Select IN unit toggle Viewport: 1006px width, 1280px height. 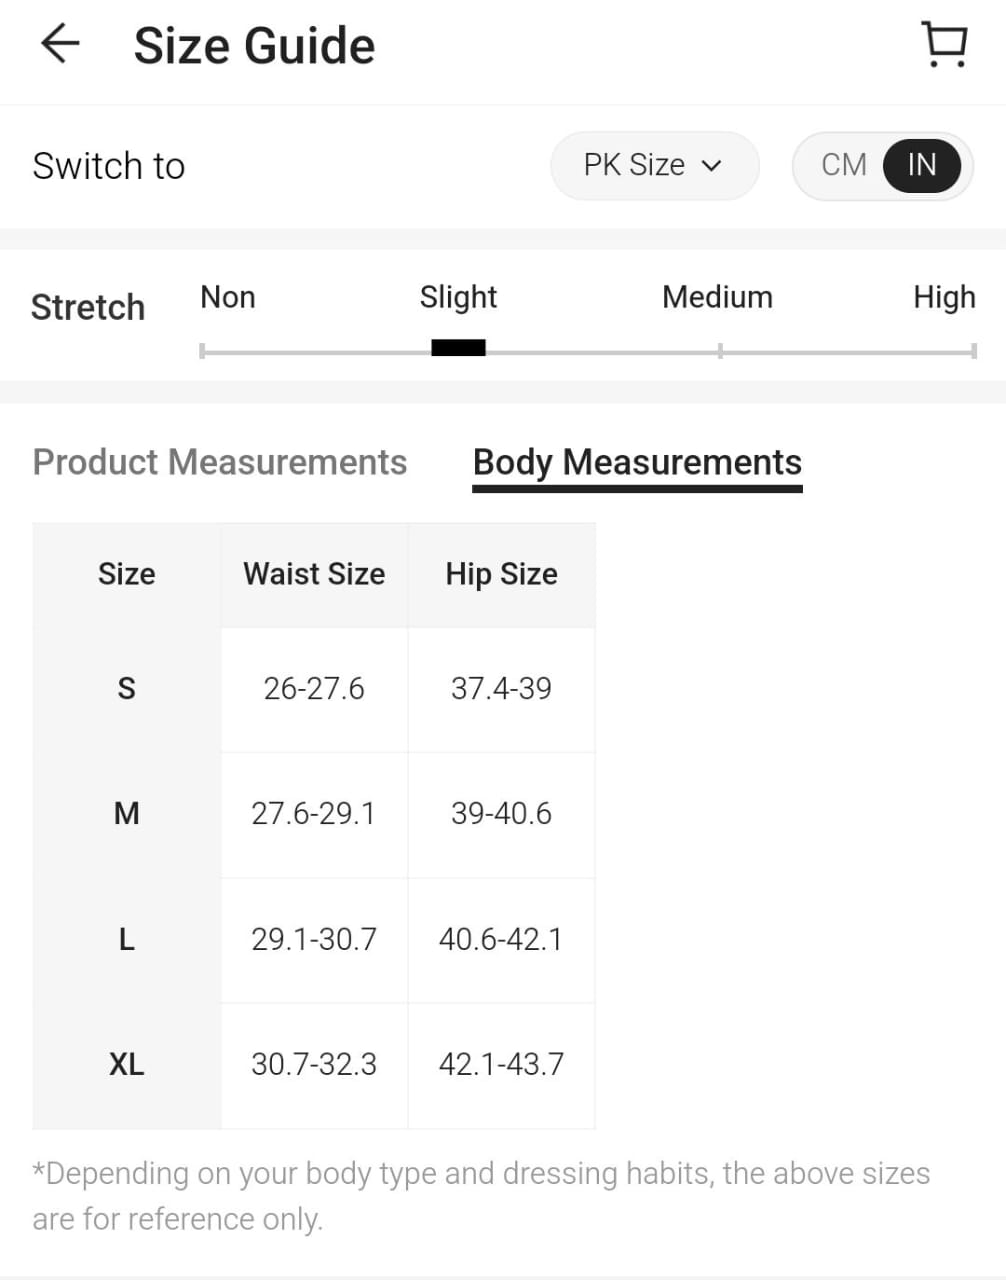pos(922,165)
